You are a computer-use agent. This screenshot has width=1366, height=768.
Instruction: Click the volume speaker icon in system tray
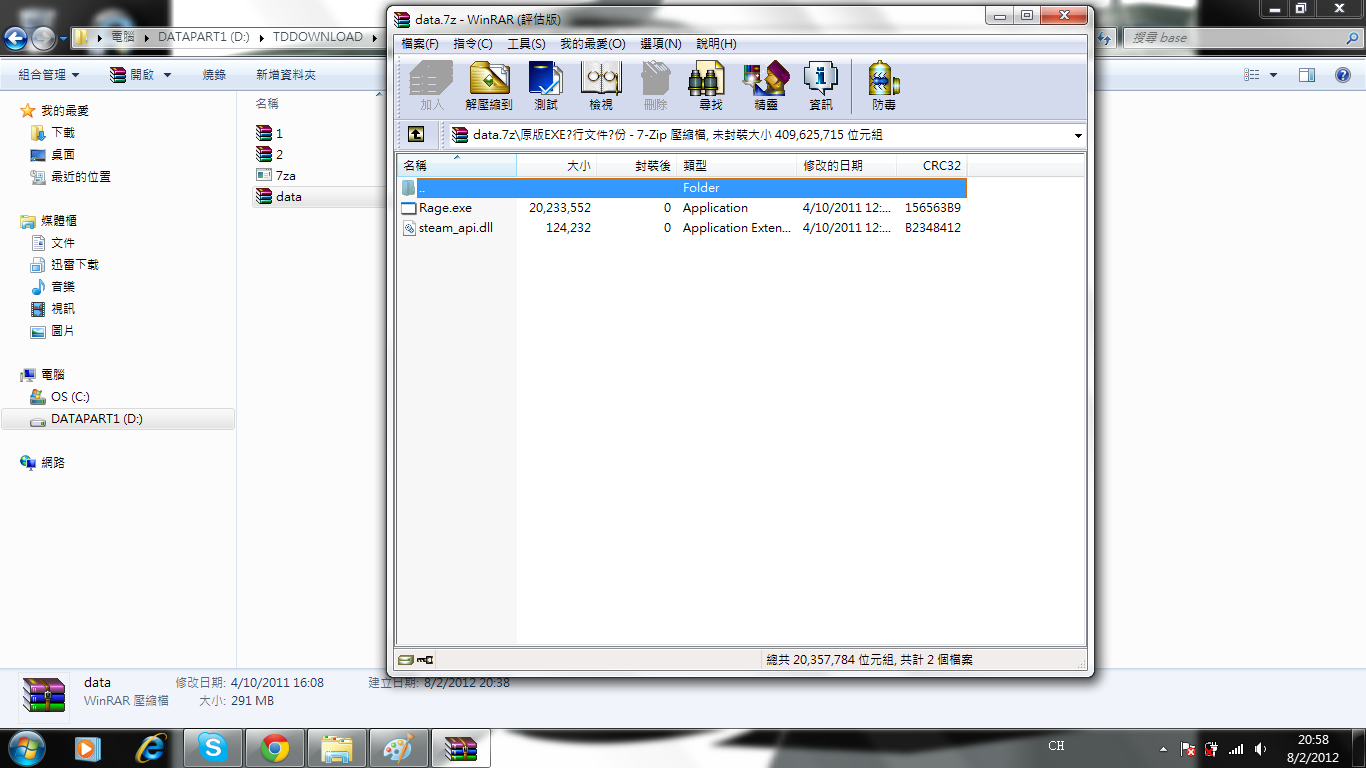(1260, 748)
